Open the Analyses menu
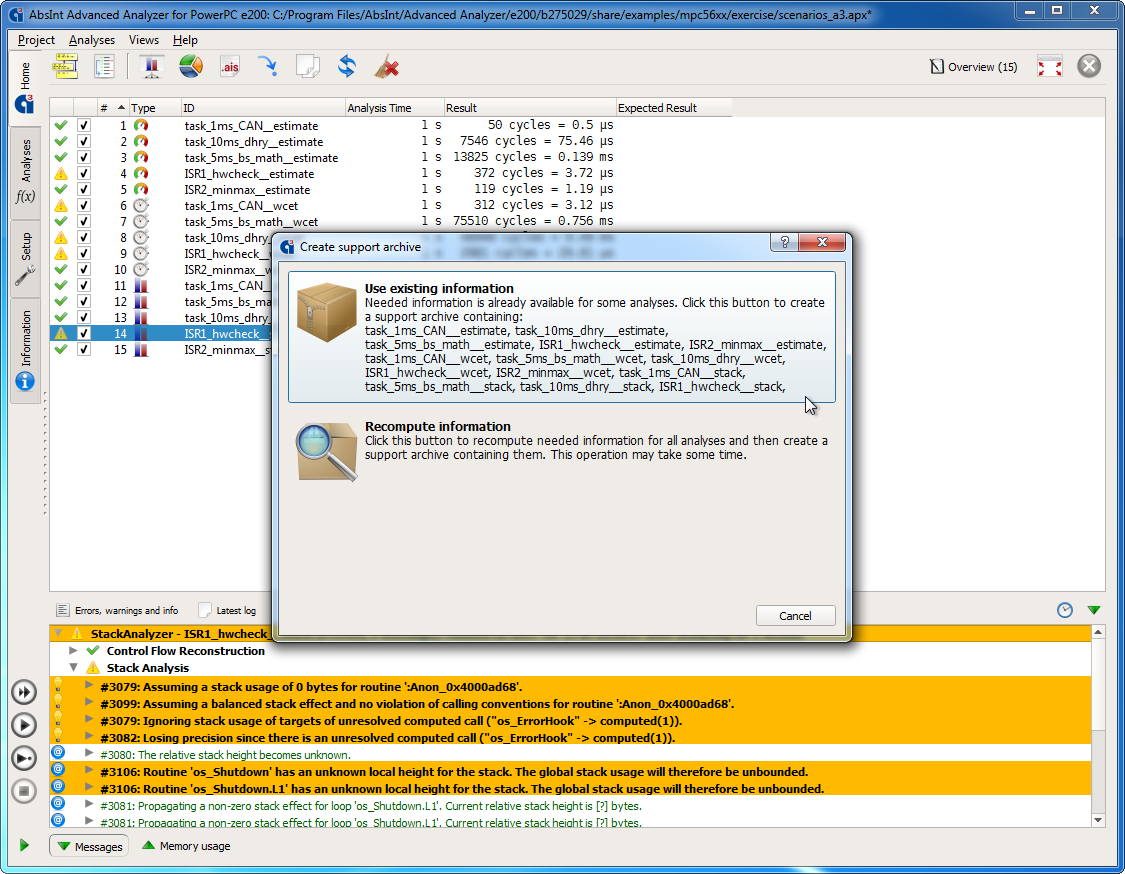The image size is (1125, 874). pyautogui.click(x=92, y=39)
